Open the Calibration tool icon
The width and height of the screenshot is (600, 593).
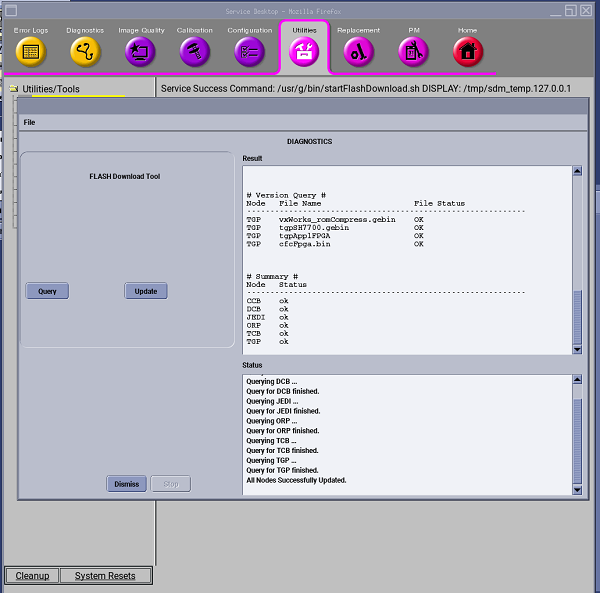pyautogui.click(x=195, y=50)
